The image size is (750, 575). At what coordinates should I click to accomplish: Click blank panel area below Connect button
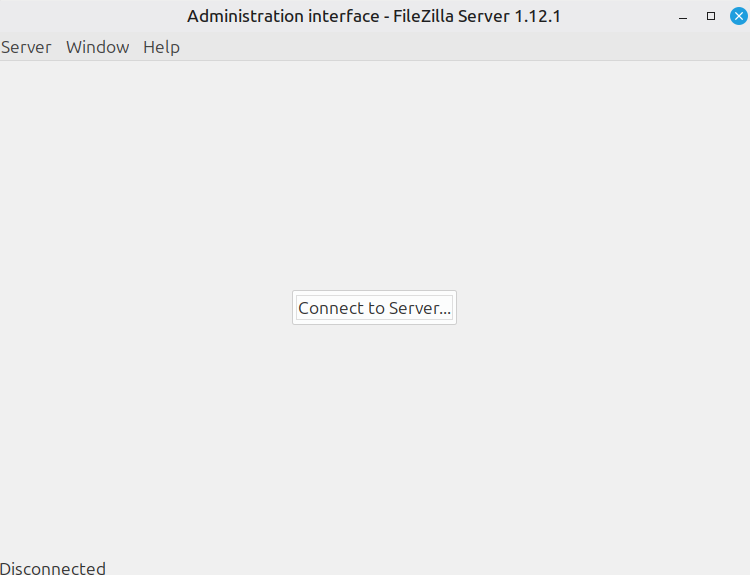tap(374, 440)
